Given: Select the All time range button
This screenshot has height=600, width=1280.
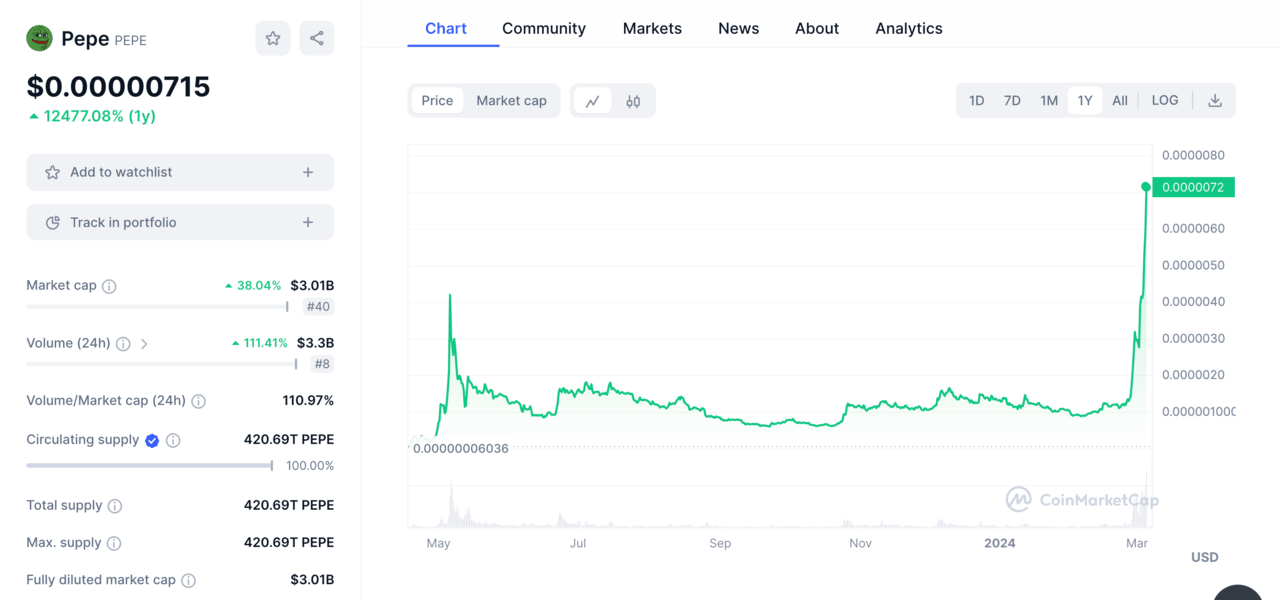Looking at the screenshot, I should [x=1120, y=101].
